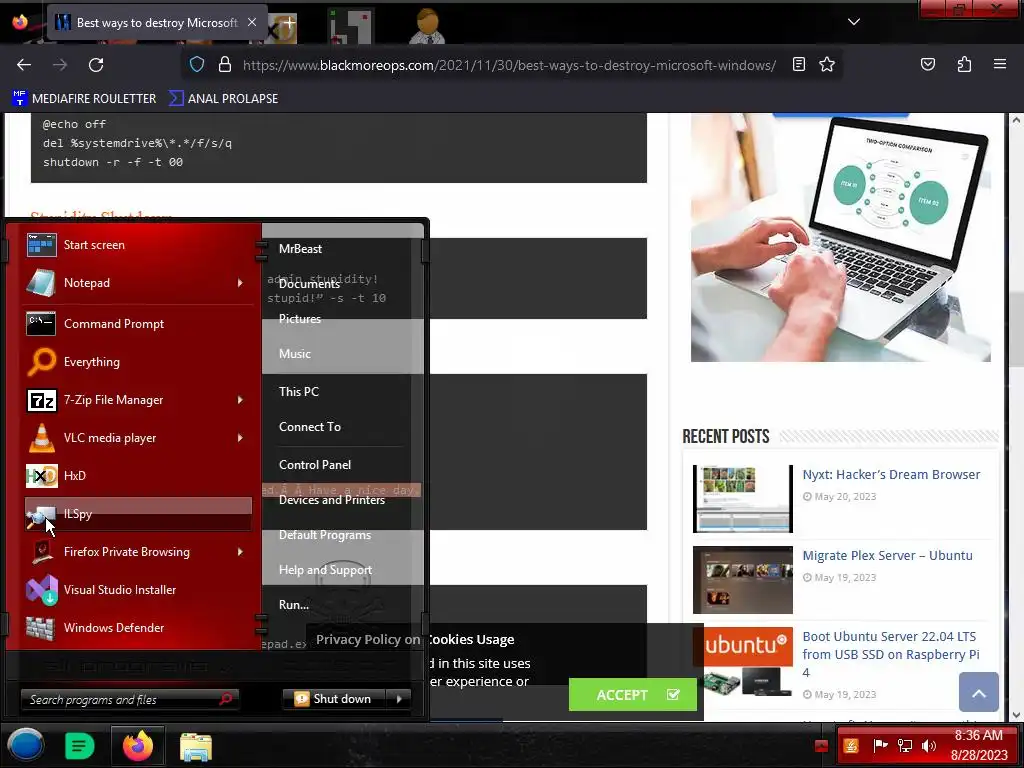Open Migrate Plex Server – Ubuntu post
The height and width of the screenshot is (768, 1024).
pyautogui.click(x=887, y=556)
